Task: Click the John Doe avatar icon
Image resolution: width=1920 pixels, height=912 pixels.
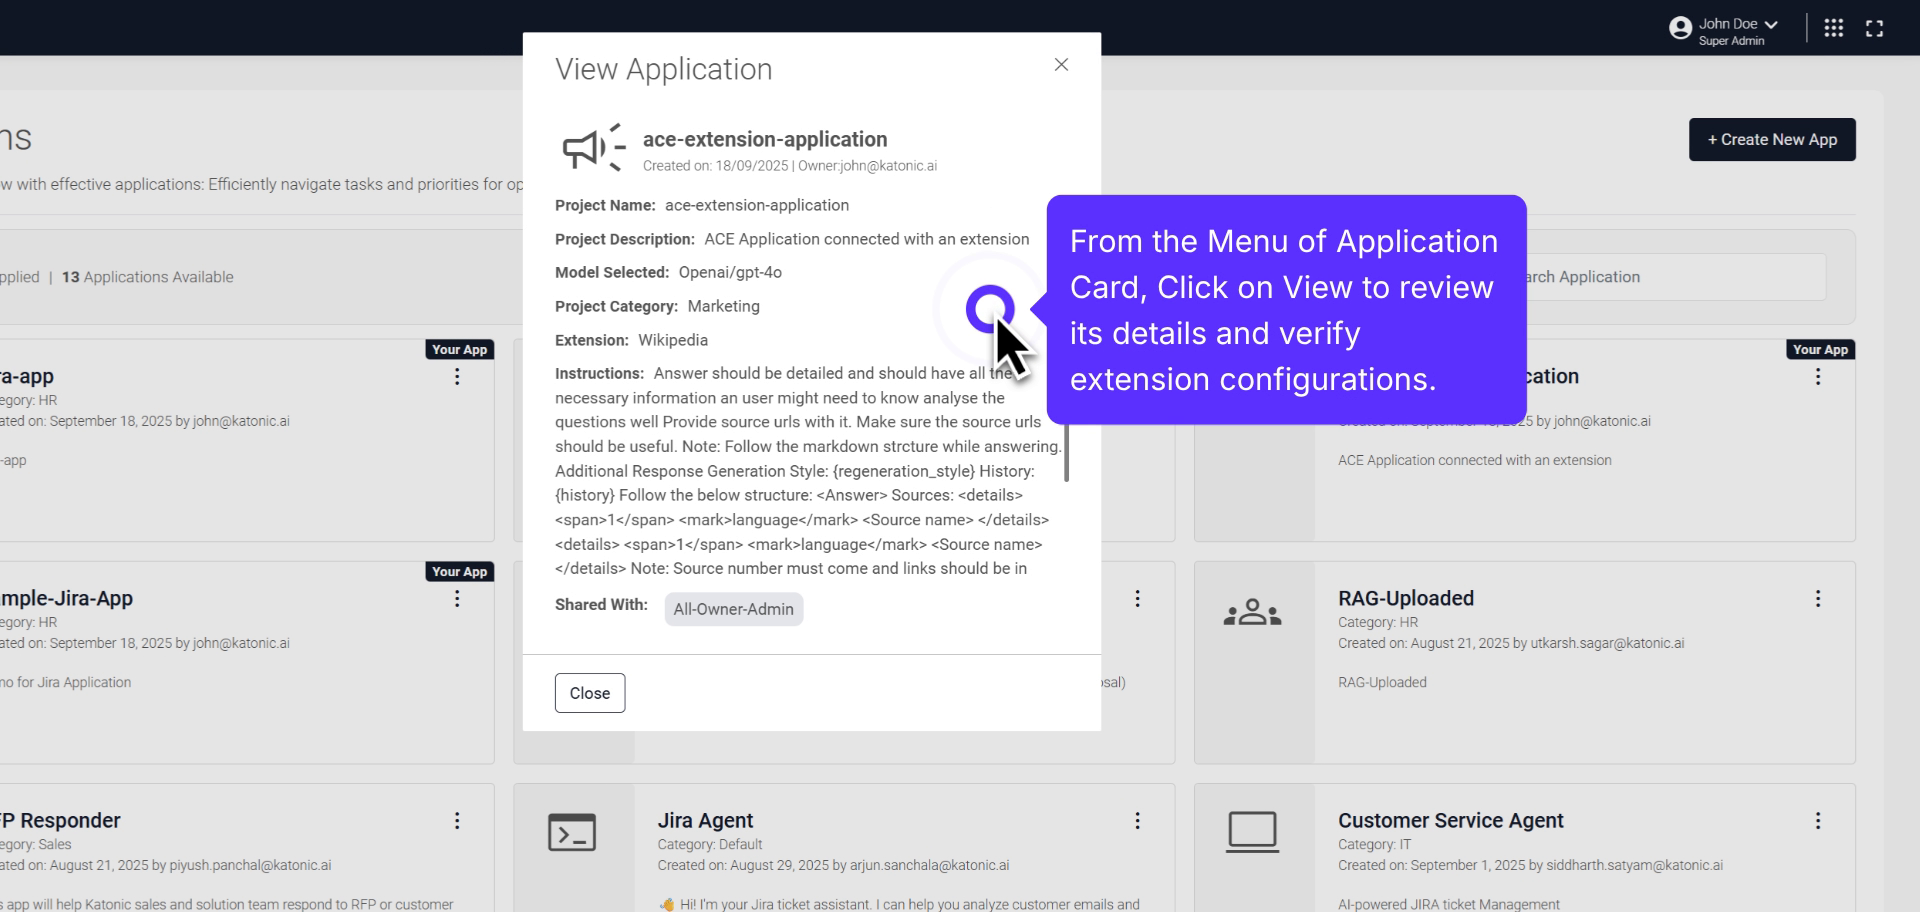Action: pos(1680,27)
